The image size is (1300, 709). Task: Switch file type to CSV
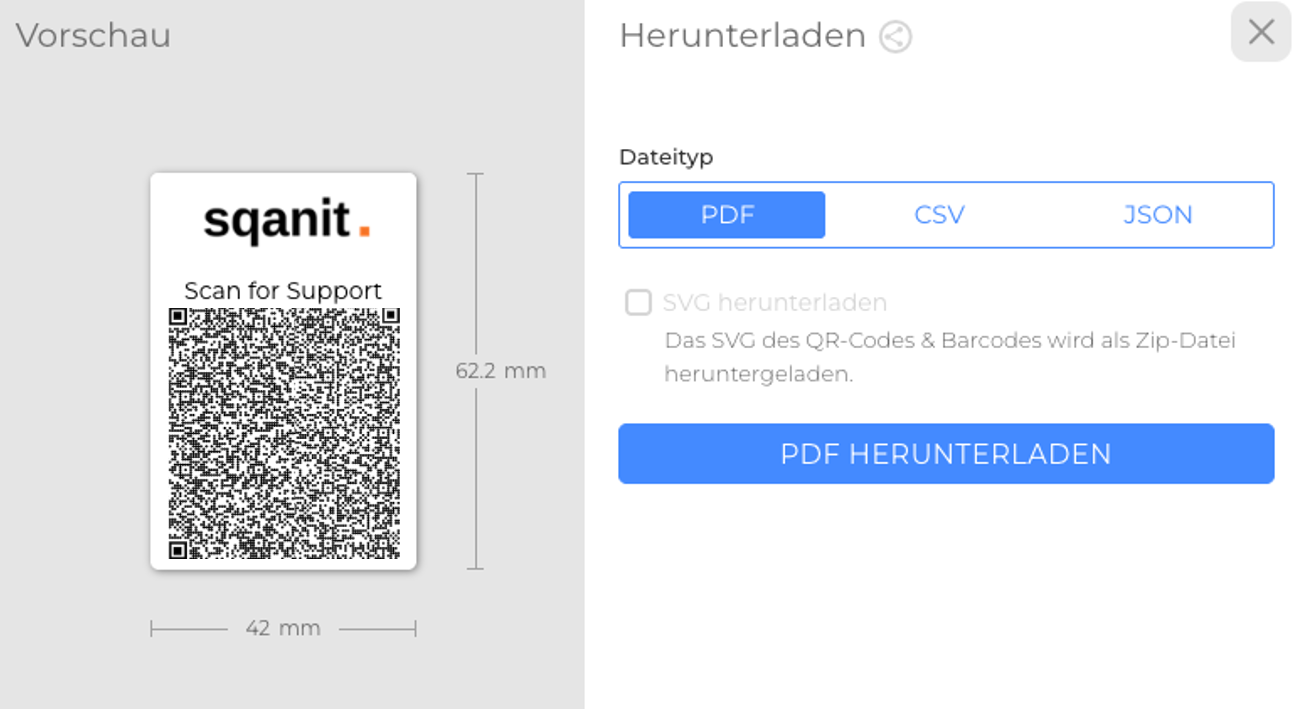pos(939,215)
